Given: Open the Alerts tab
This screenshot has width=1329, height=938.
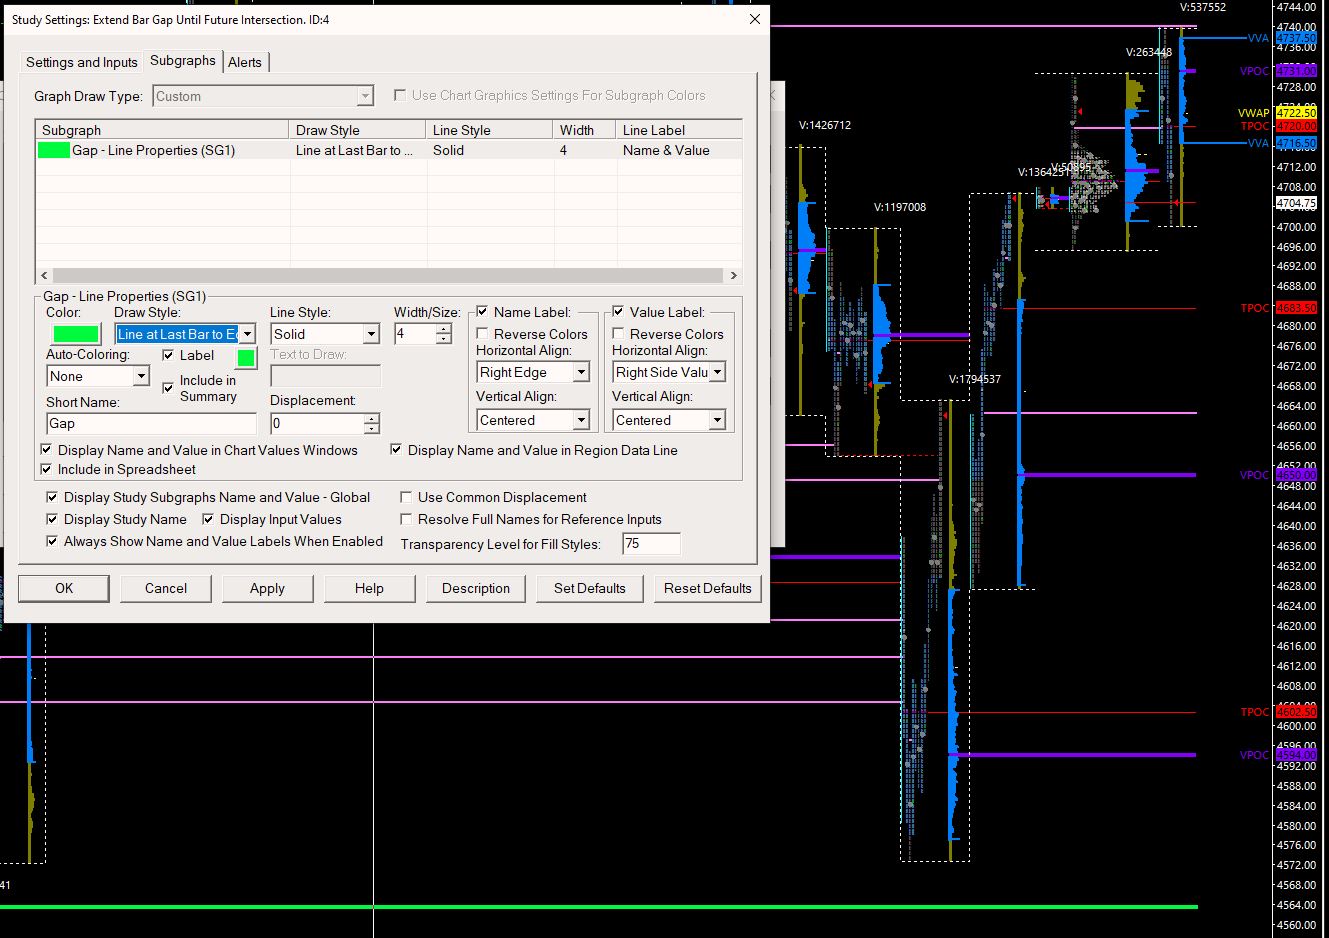Looking at the screenshot, I should [x=244, y=62].
